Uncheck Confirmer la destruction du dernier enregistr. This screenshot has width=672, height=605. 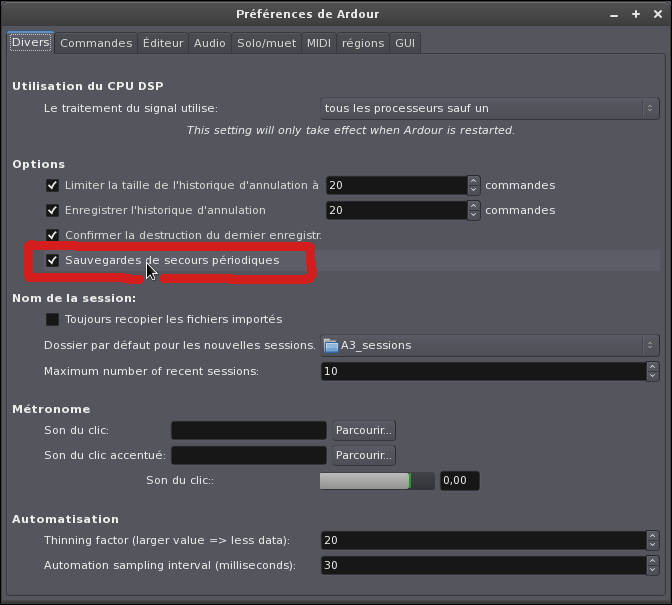click(52, 235)
